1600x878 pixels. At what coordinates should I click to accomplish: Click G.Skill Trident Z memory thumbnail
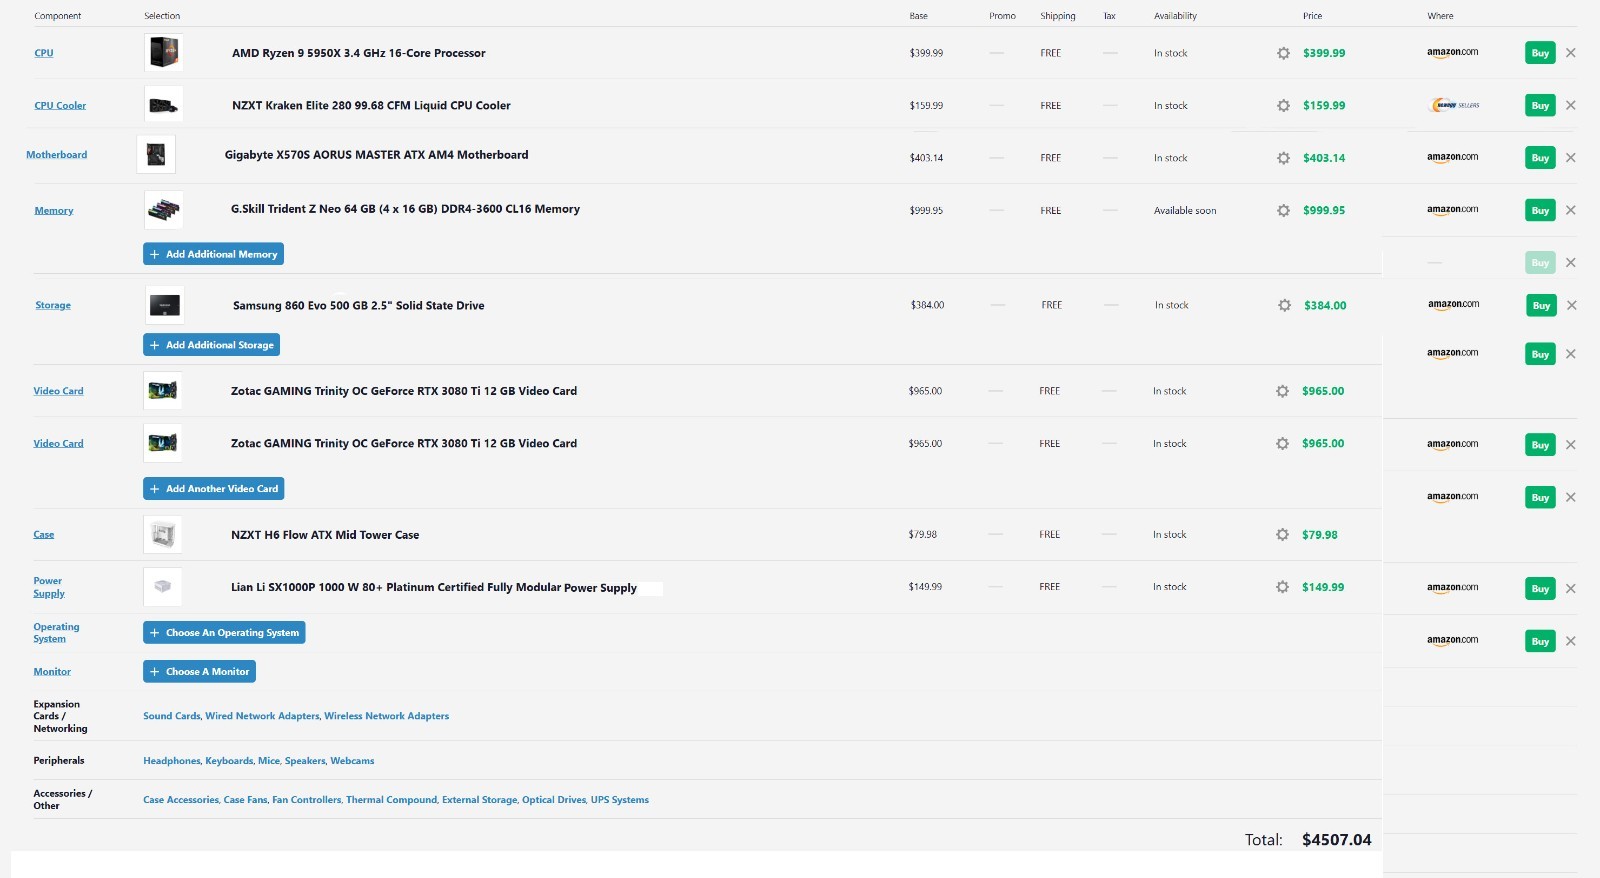coord(163,210)
